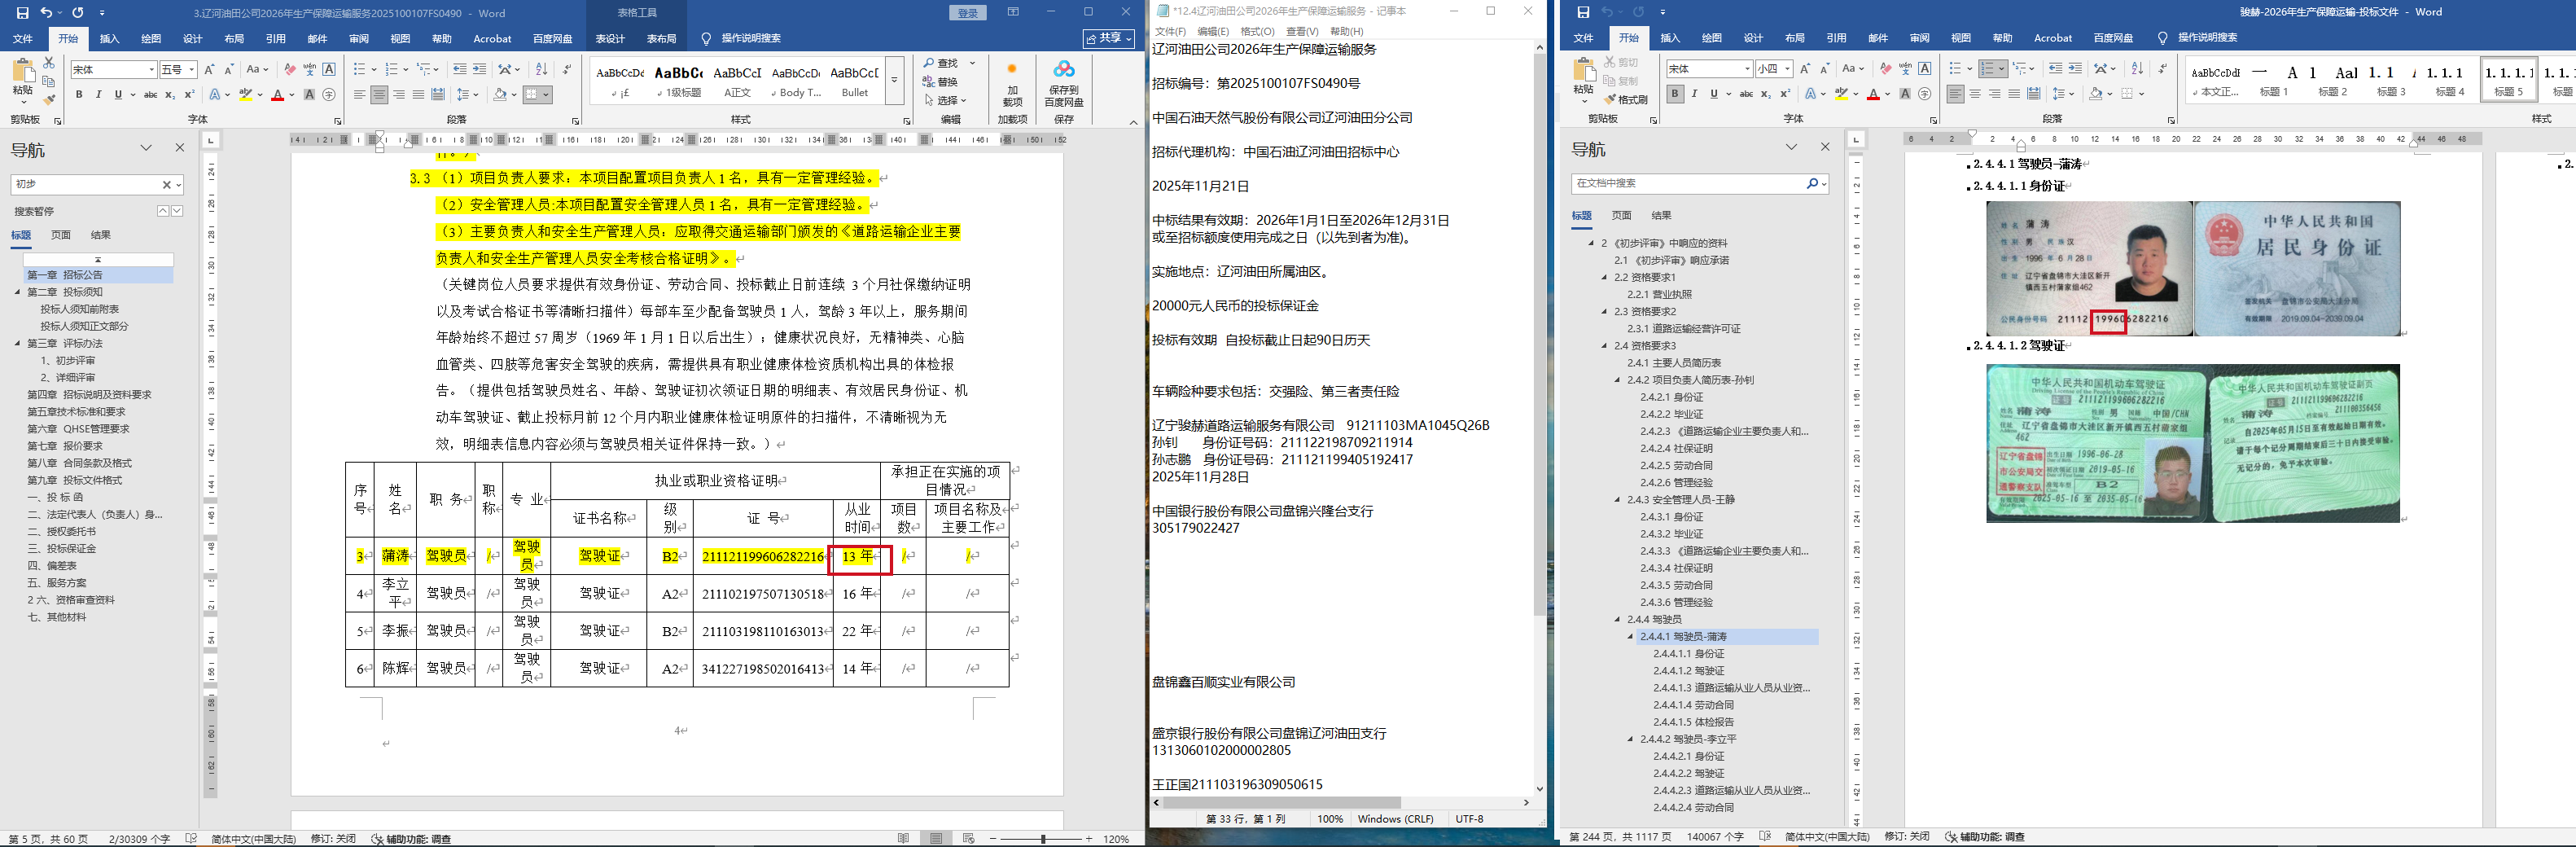Undo the last action in left Word window

coord(46,13)
